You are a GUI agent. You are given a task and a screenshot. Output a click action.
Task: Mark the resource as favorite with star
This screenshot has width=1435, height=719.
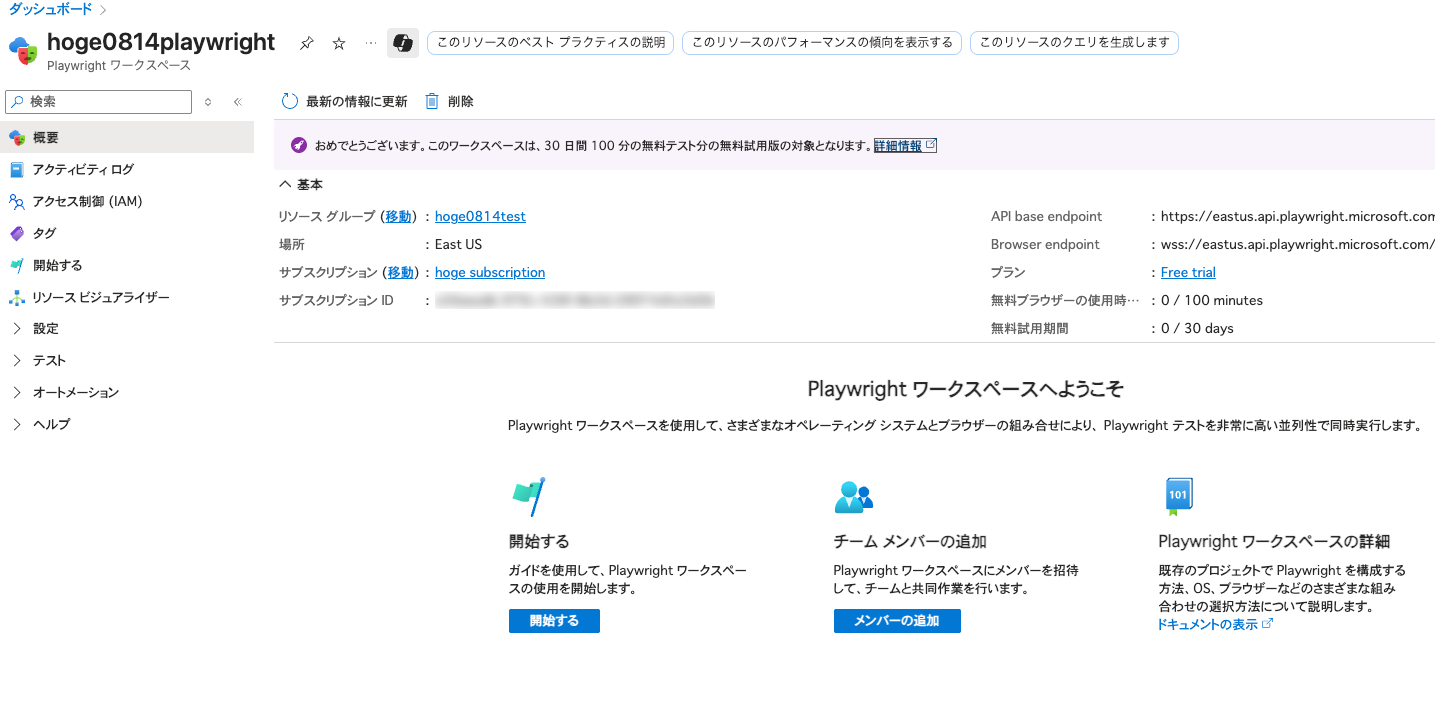339,43
